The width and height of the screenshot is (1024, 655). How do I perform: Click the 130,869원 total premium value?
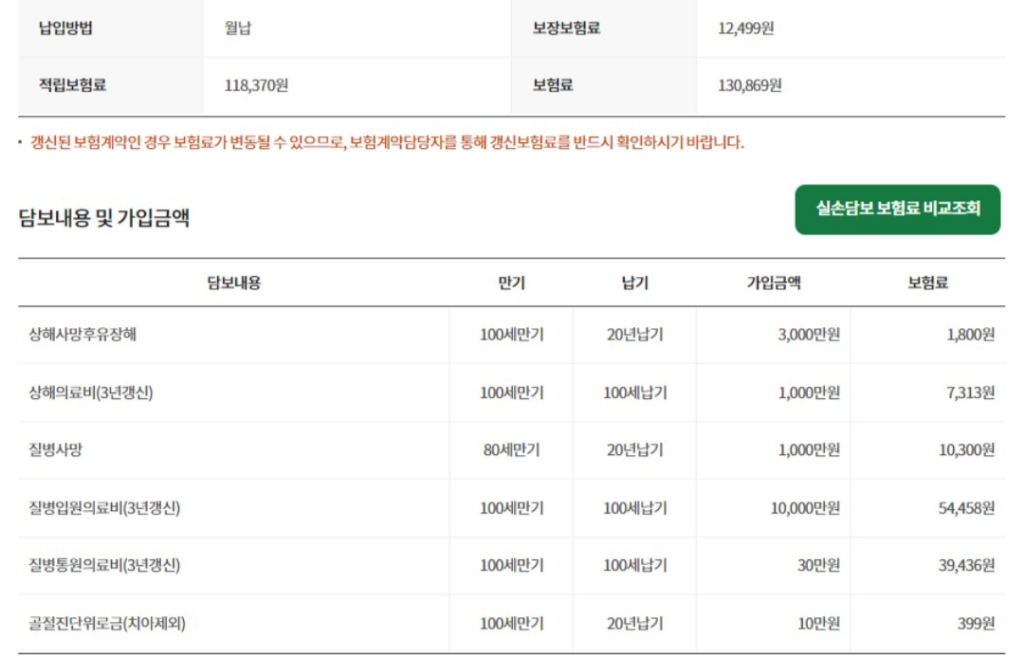[x=749, y=86]
